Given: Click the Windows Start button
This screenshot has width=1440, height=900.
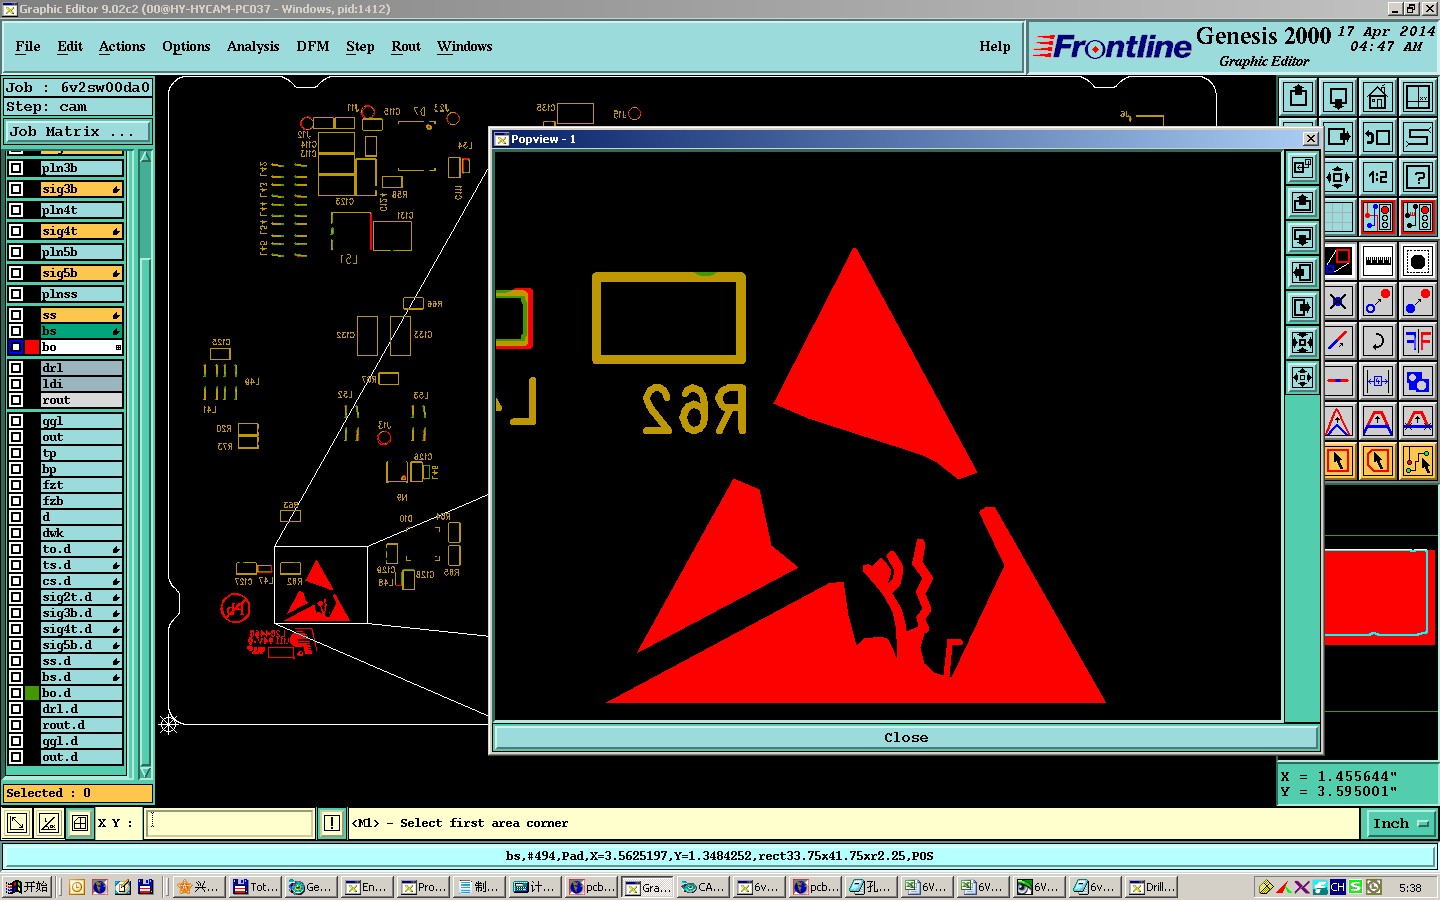Looking at the screenshot, I should [27, 887].
